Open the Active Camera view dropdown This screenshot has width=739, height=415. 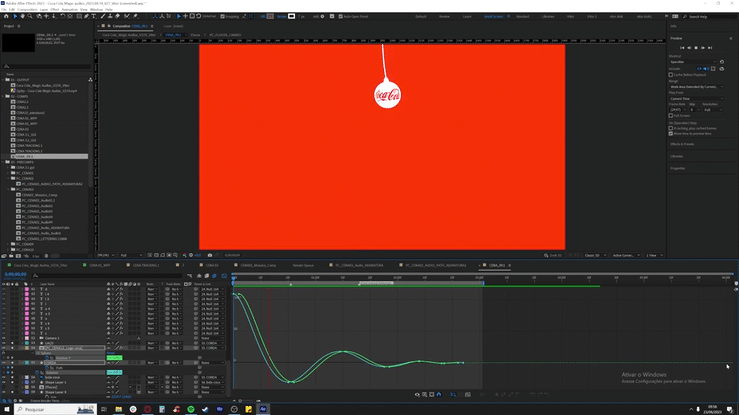coord(626,255)
